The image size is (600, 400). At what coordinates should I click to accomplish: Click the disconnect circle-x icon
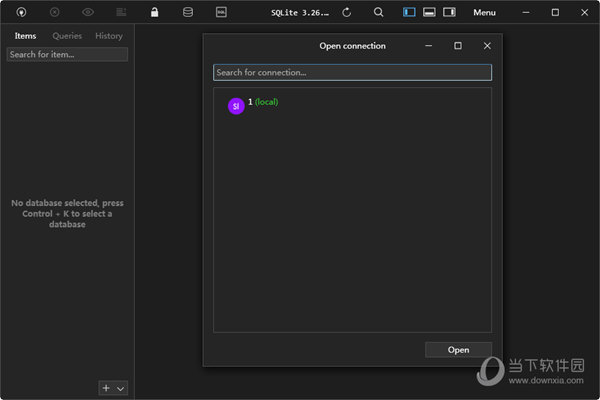[55, 12]
